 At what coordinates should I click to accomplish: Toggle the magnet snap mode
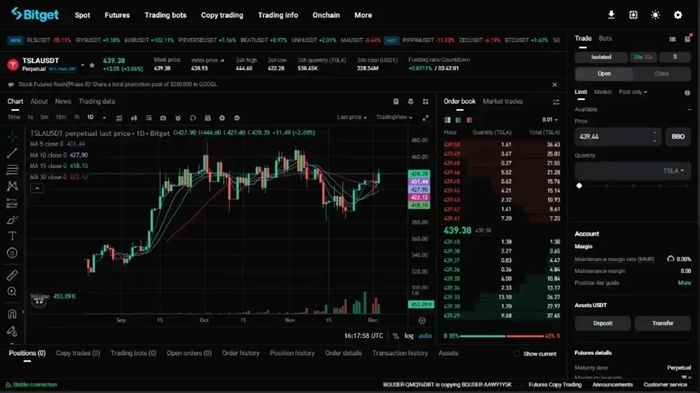pyautogui.click(x=12, y=314)
